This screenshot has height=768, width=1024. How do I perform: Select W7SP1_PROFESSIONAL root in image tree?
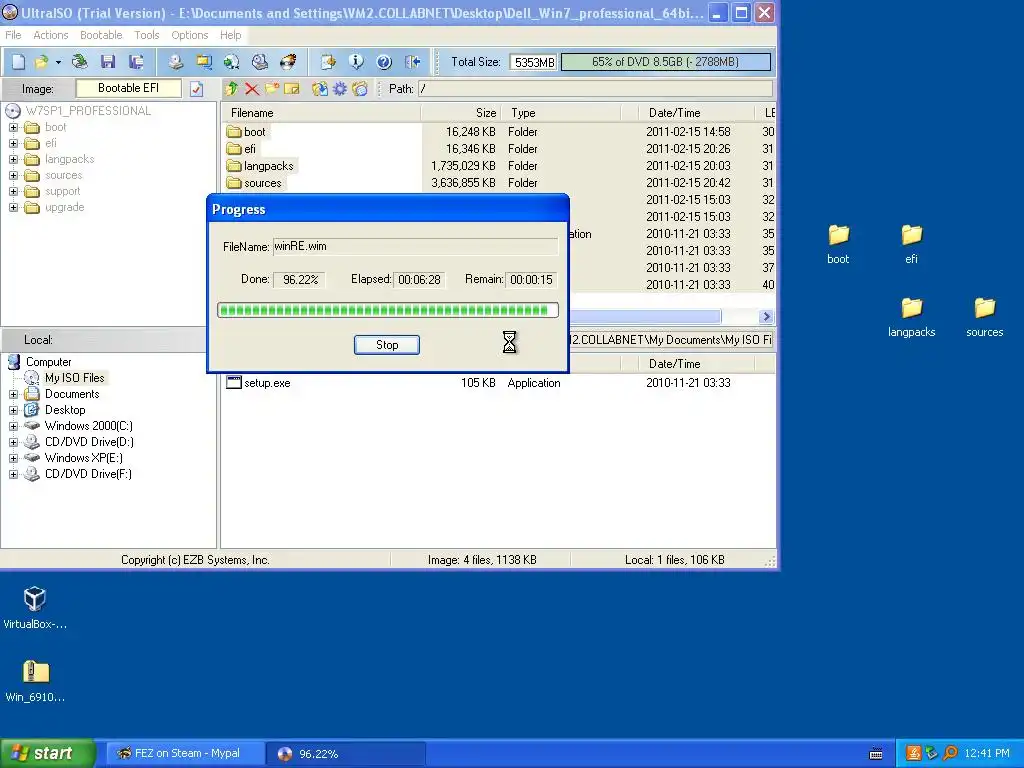tap(88, 111)
